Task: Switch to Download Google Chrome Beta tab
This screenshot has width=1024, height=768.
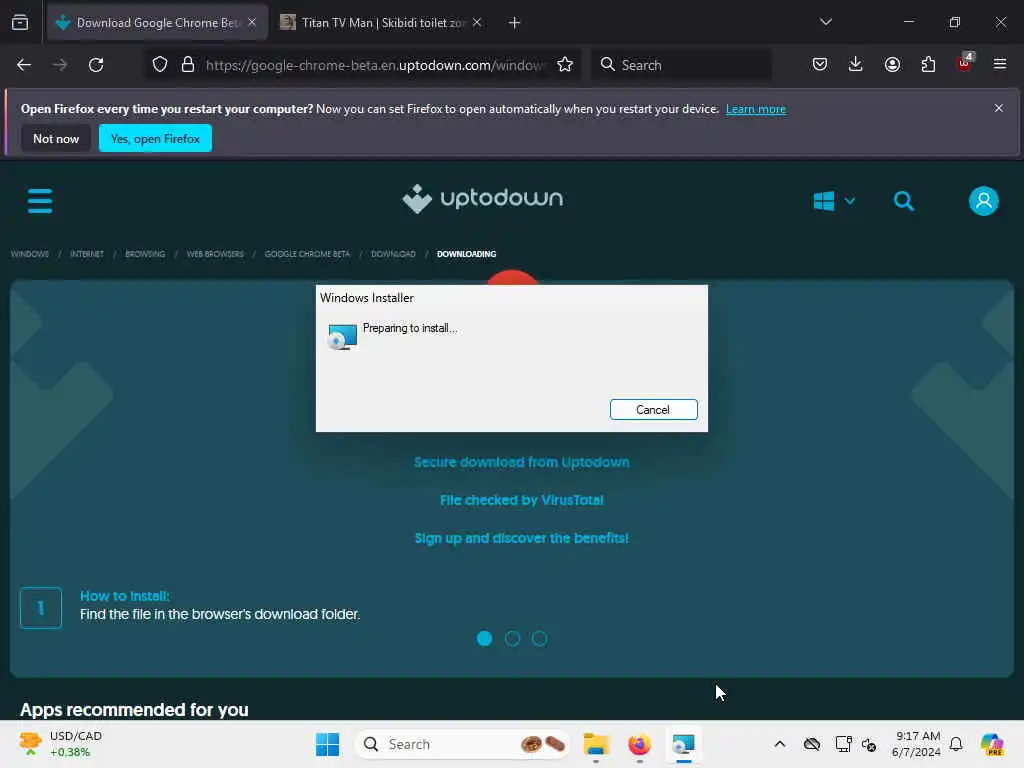Action: coord(157,23)
